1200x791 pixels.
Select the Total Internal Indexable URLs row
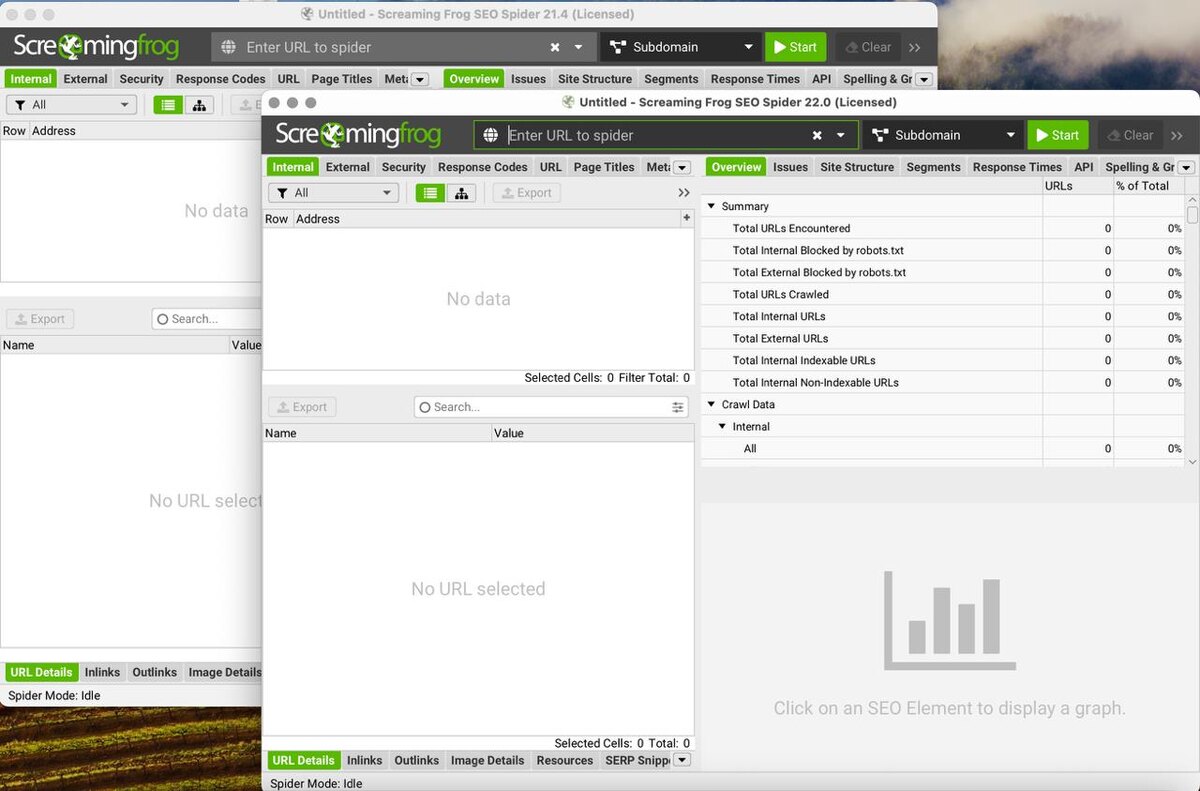click(943, 360)
